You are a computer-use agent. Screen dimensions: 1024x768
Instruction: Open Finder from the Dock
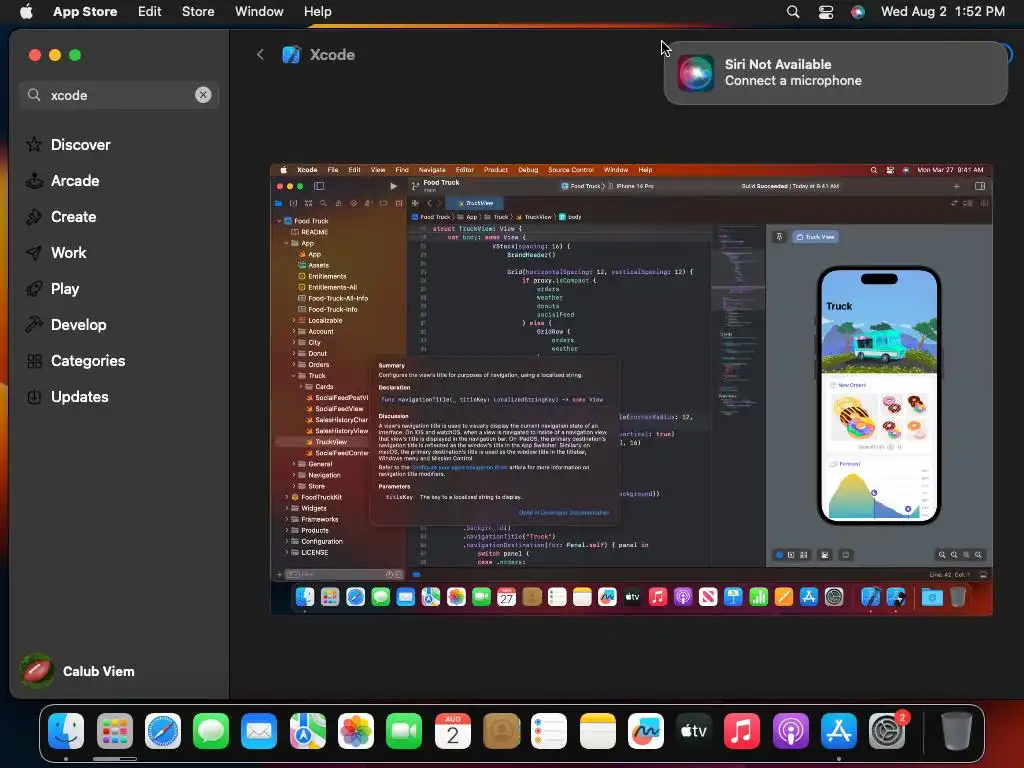click(x=66, y=731)
